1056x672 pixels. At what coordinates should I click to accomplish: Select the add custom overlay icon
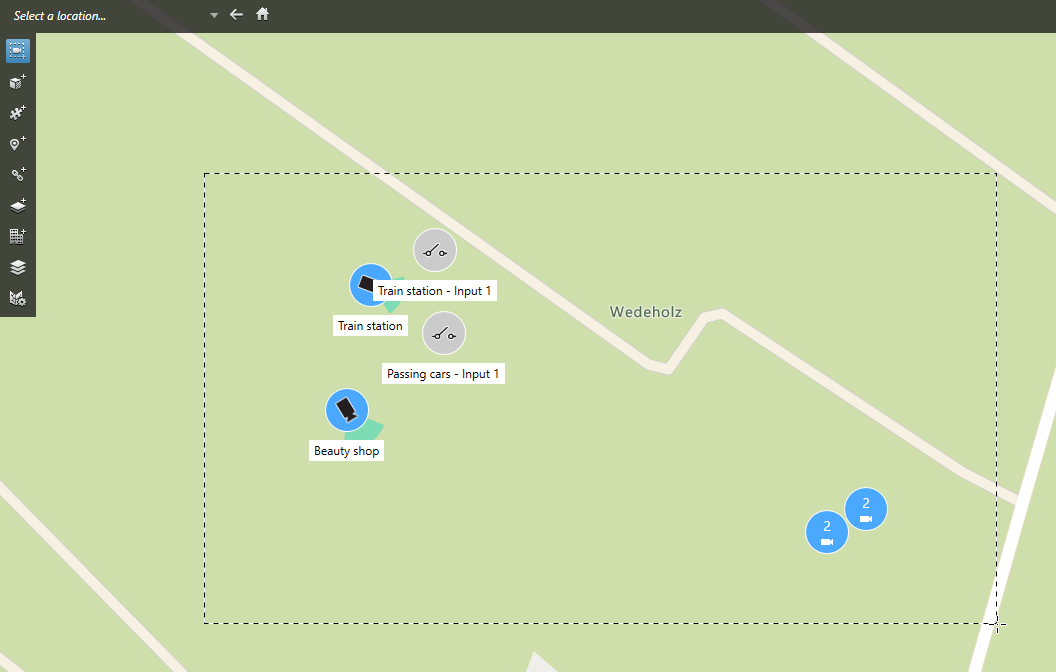(x=17, y=206)
